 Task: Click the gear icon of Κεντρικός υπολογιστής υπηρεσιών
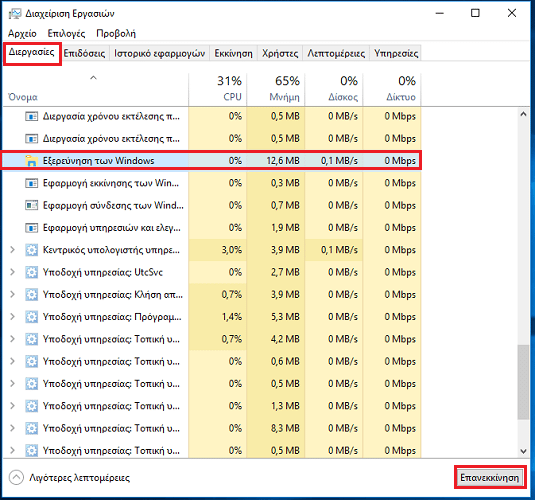31,250
